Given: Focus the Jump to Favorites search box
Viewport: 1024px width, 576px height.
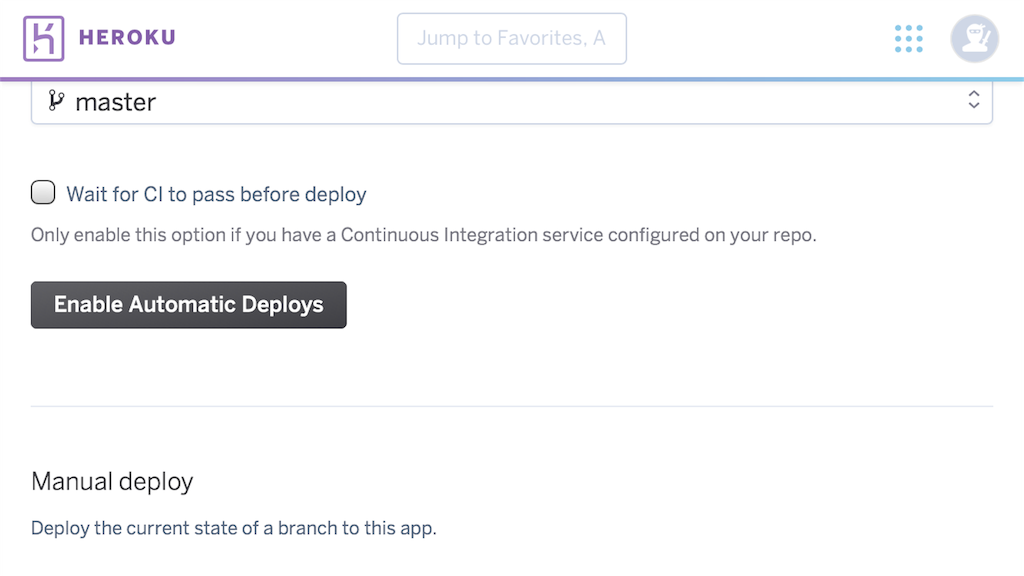Looking at the screenshot, I should 511,38.
